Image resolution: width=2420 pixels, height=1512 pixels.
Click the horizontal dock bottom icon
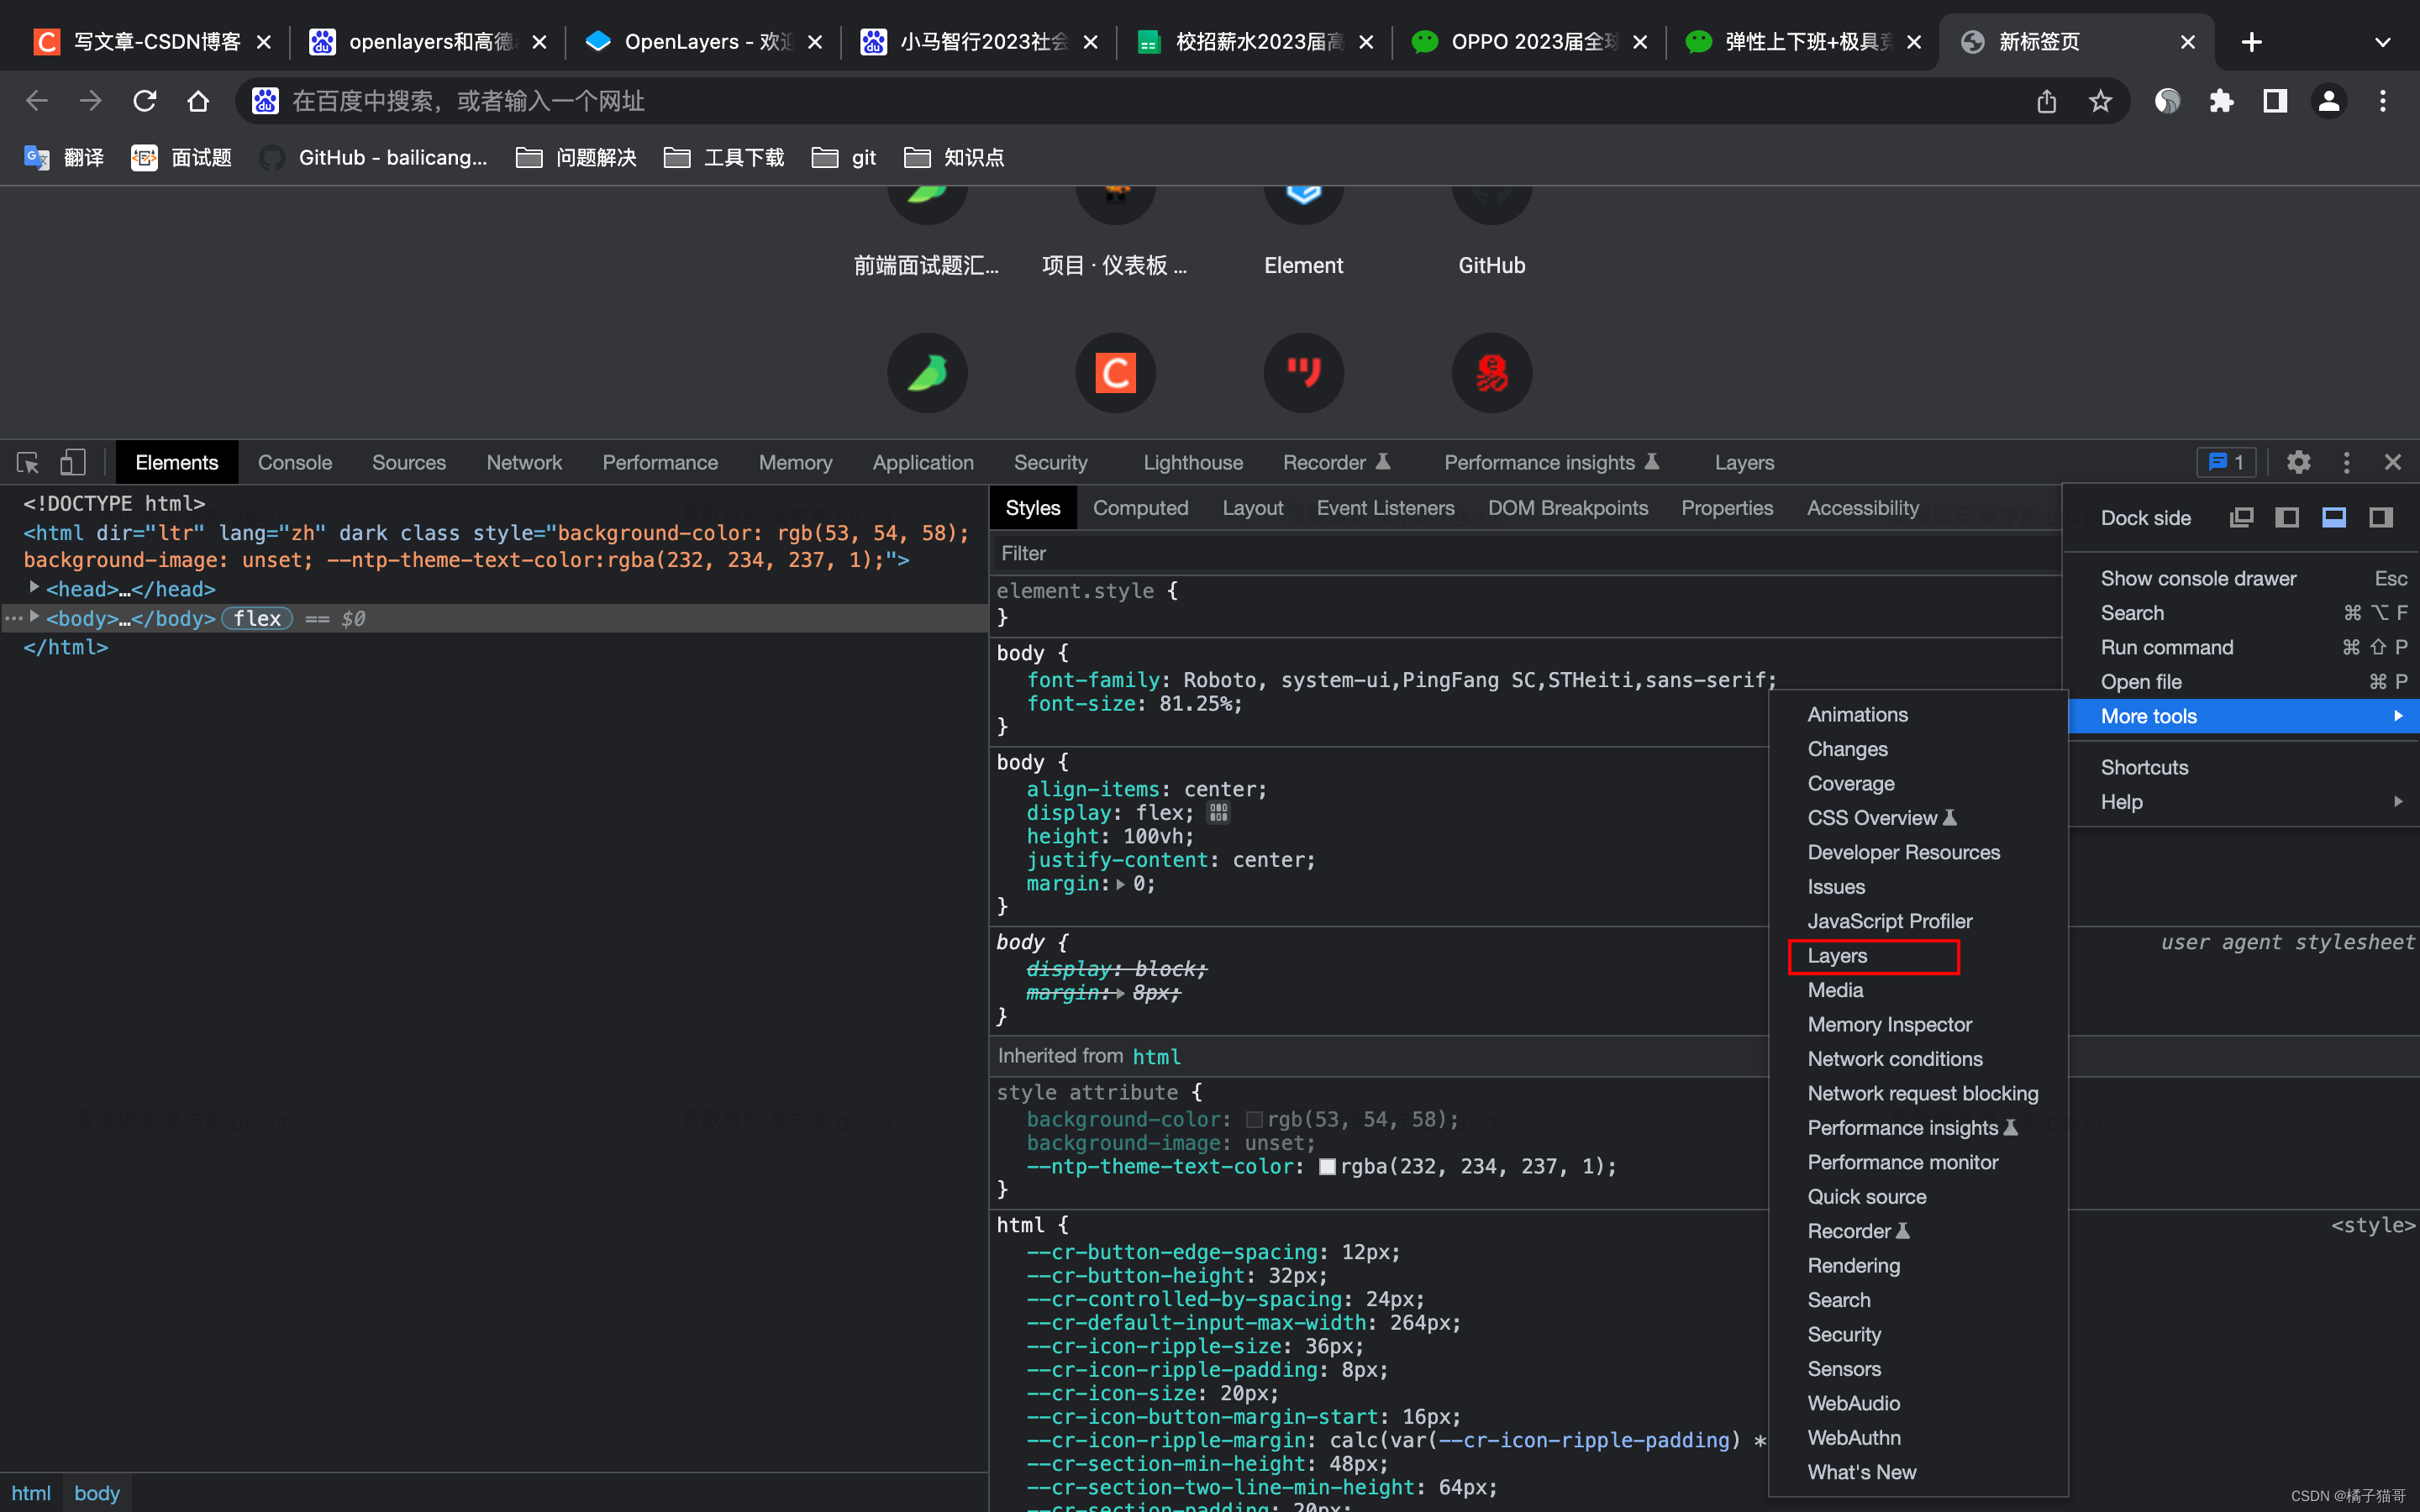(2334, 517)
